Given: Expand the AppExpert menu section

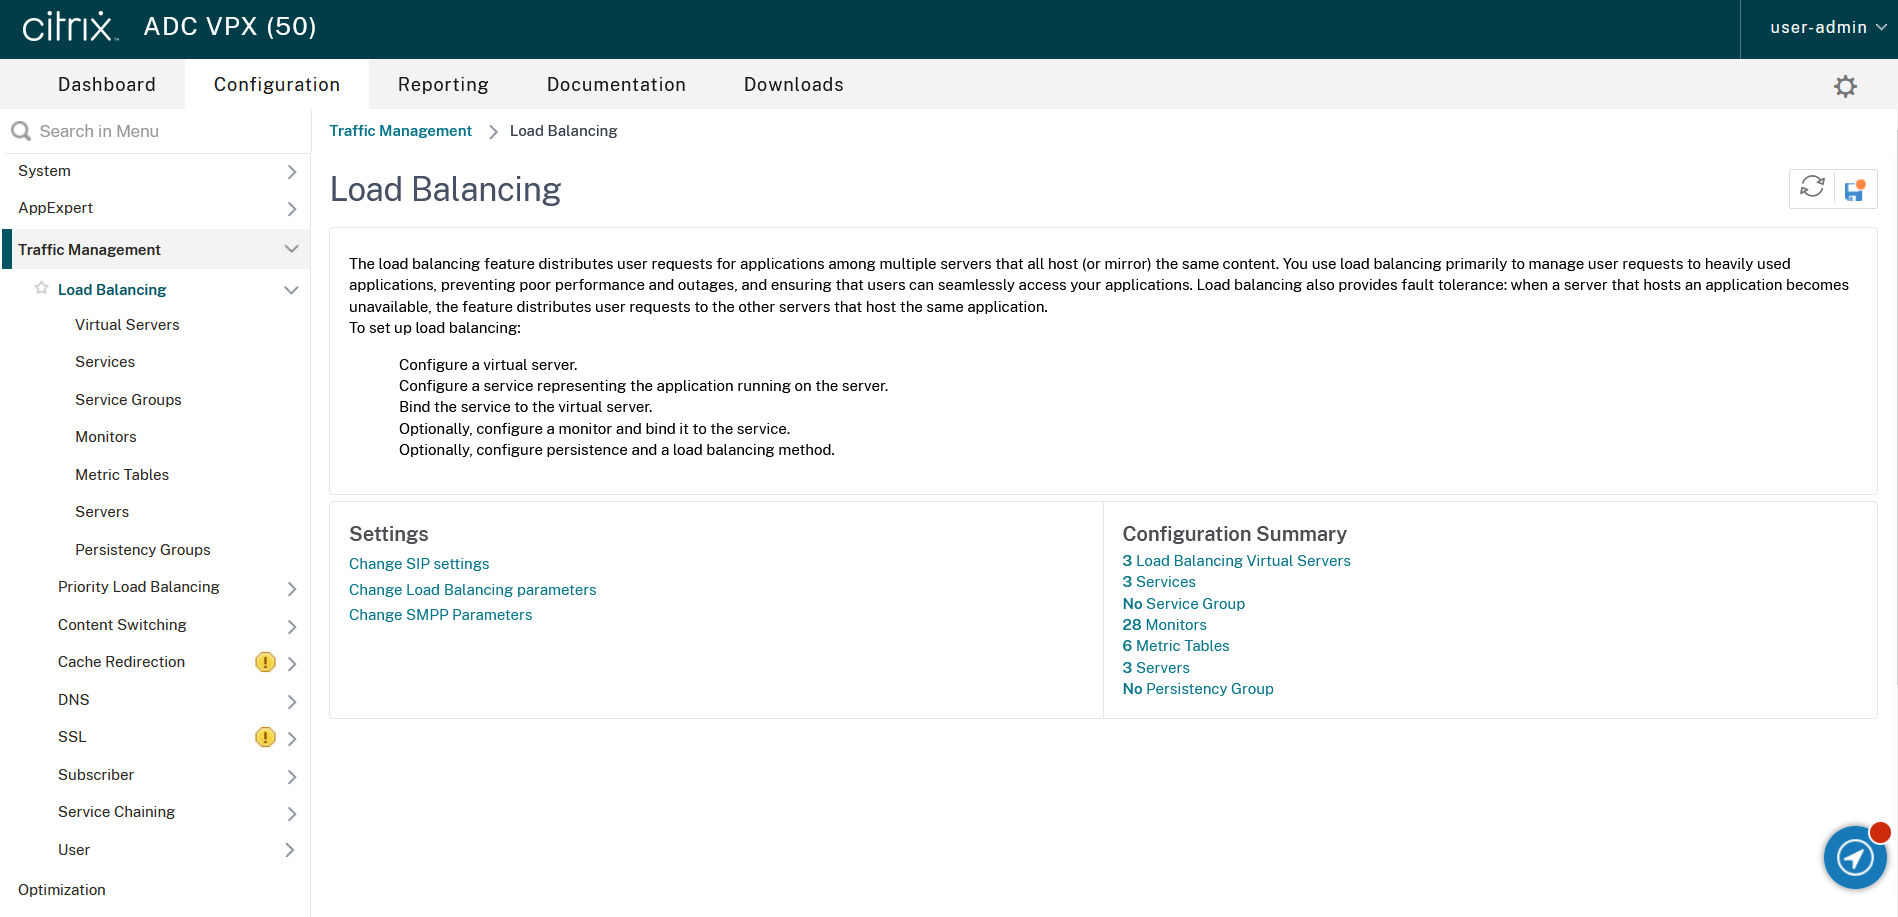Looking at the screenshot, I should (x=291, y=209).
